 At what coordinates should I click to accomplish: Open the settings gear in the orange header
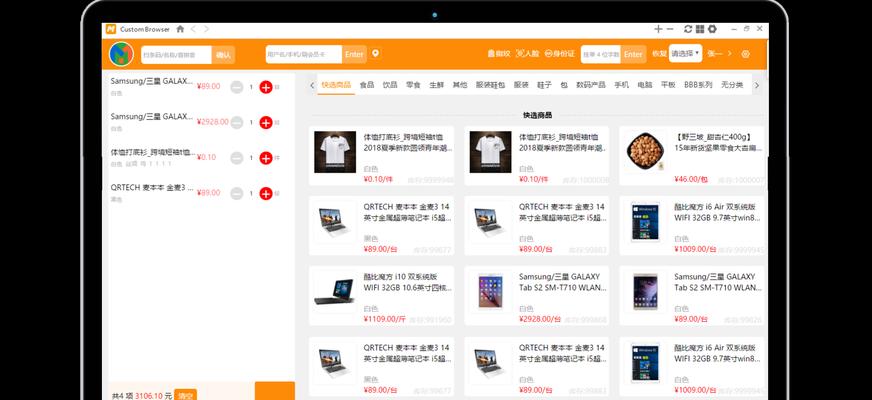click(746, 54)
